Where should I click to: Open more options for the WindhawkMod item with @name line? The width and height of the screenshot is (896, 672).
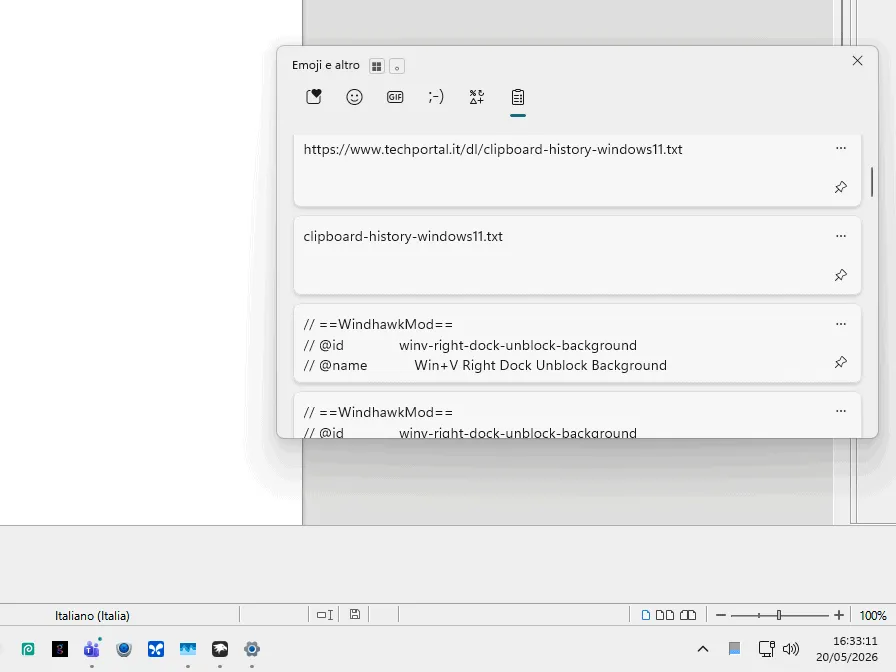(x=841, y=324)
